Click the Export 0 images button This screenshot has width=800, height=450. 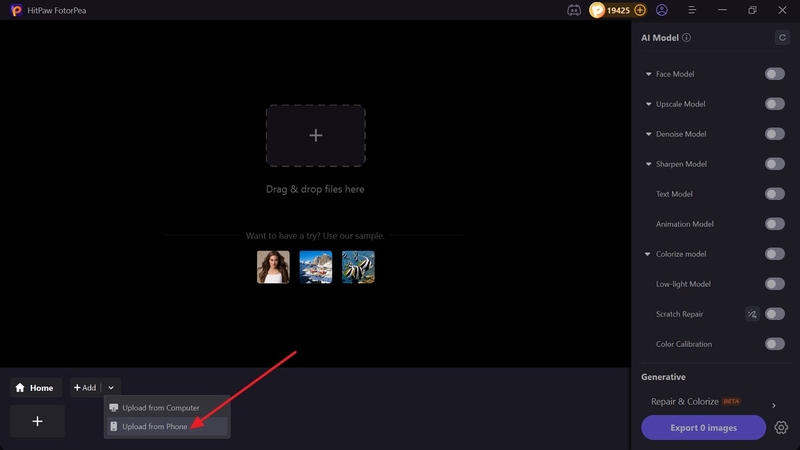pos(704,428)
